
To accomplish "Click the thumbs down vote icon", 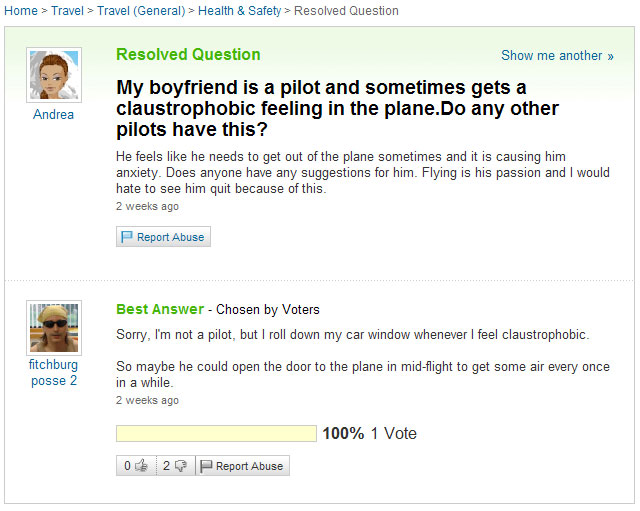I will [x=180, y=466].
